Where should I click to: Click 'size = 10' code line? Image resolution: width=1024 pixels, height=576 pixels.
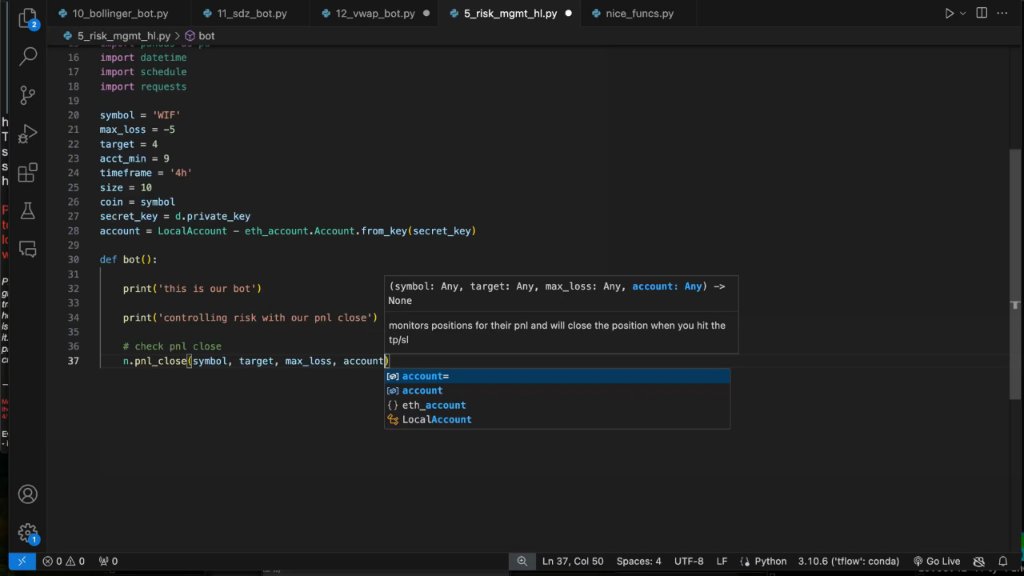[125, 187]
